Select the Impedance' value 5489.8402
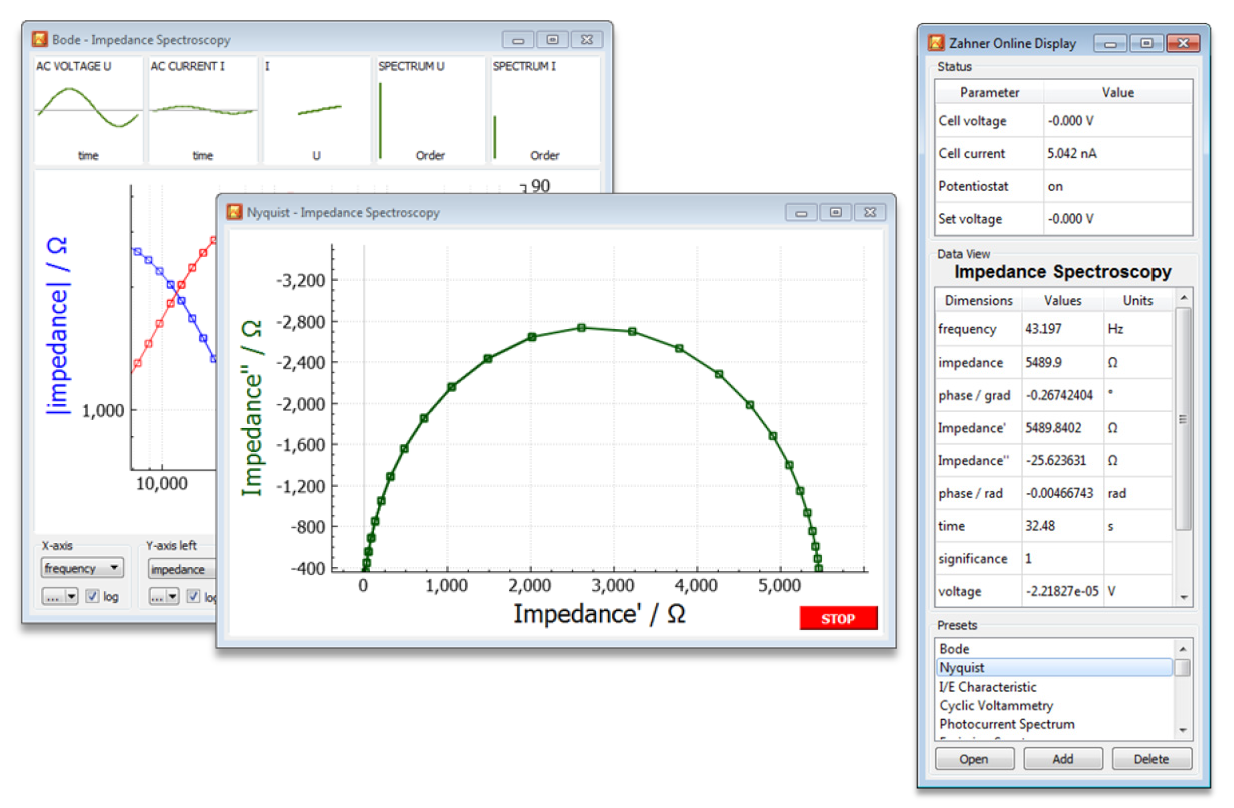 coord(1062,428)
